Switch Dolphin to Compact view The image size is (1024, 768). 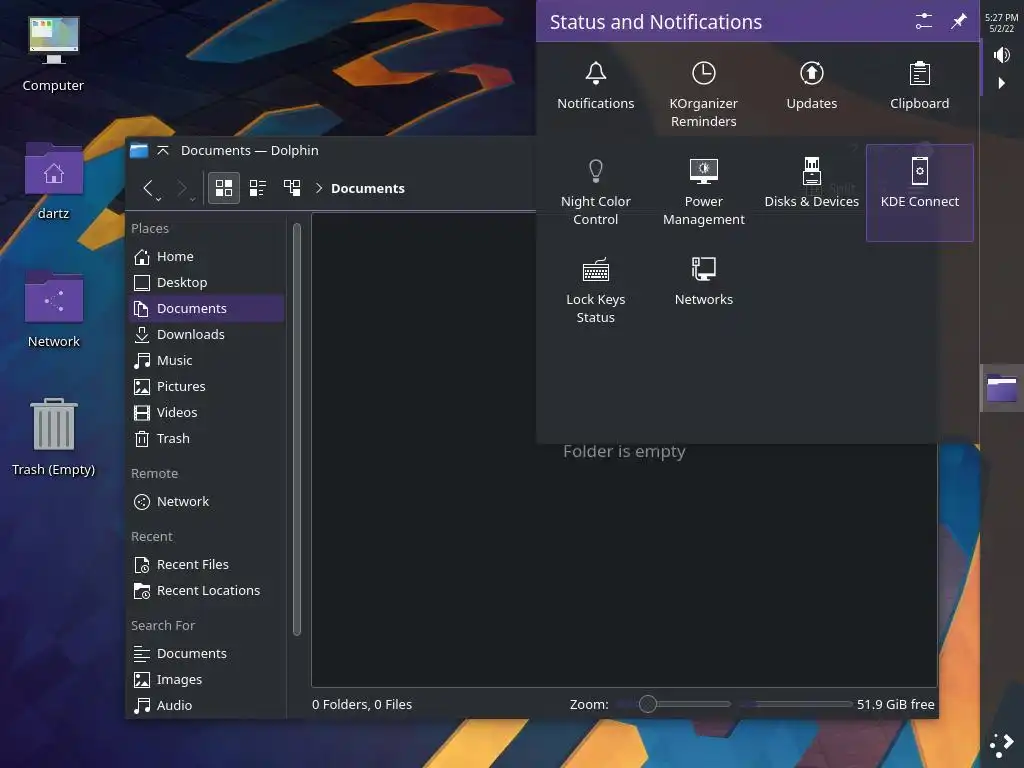(257, 188)
